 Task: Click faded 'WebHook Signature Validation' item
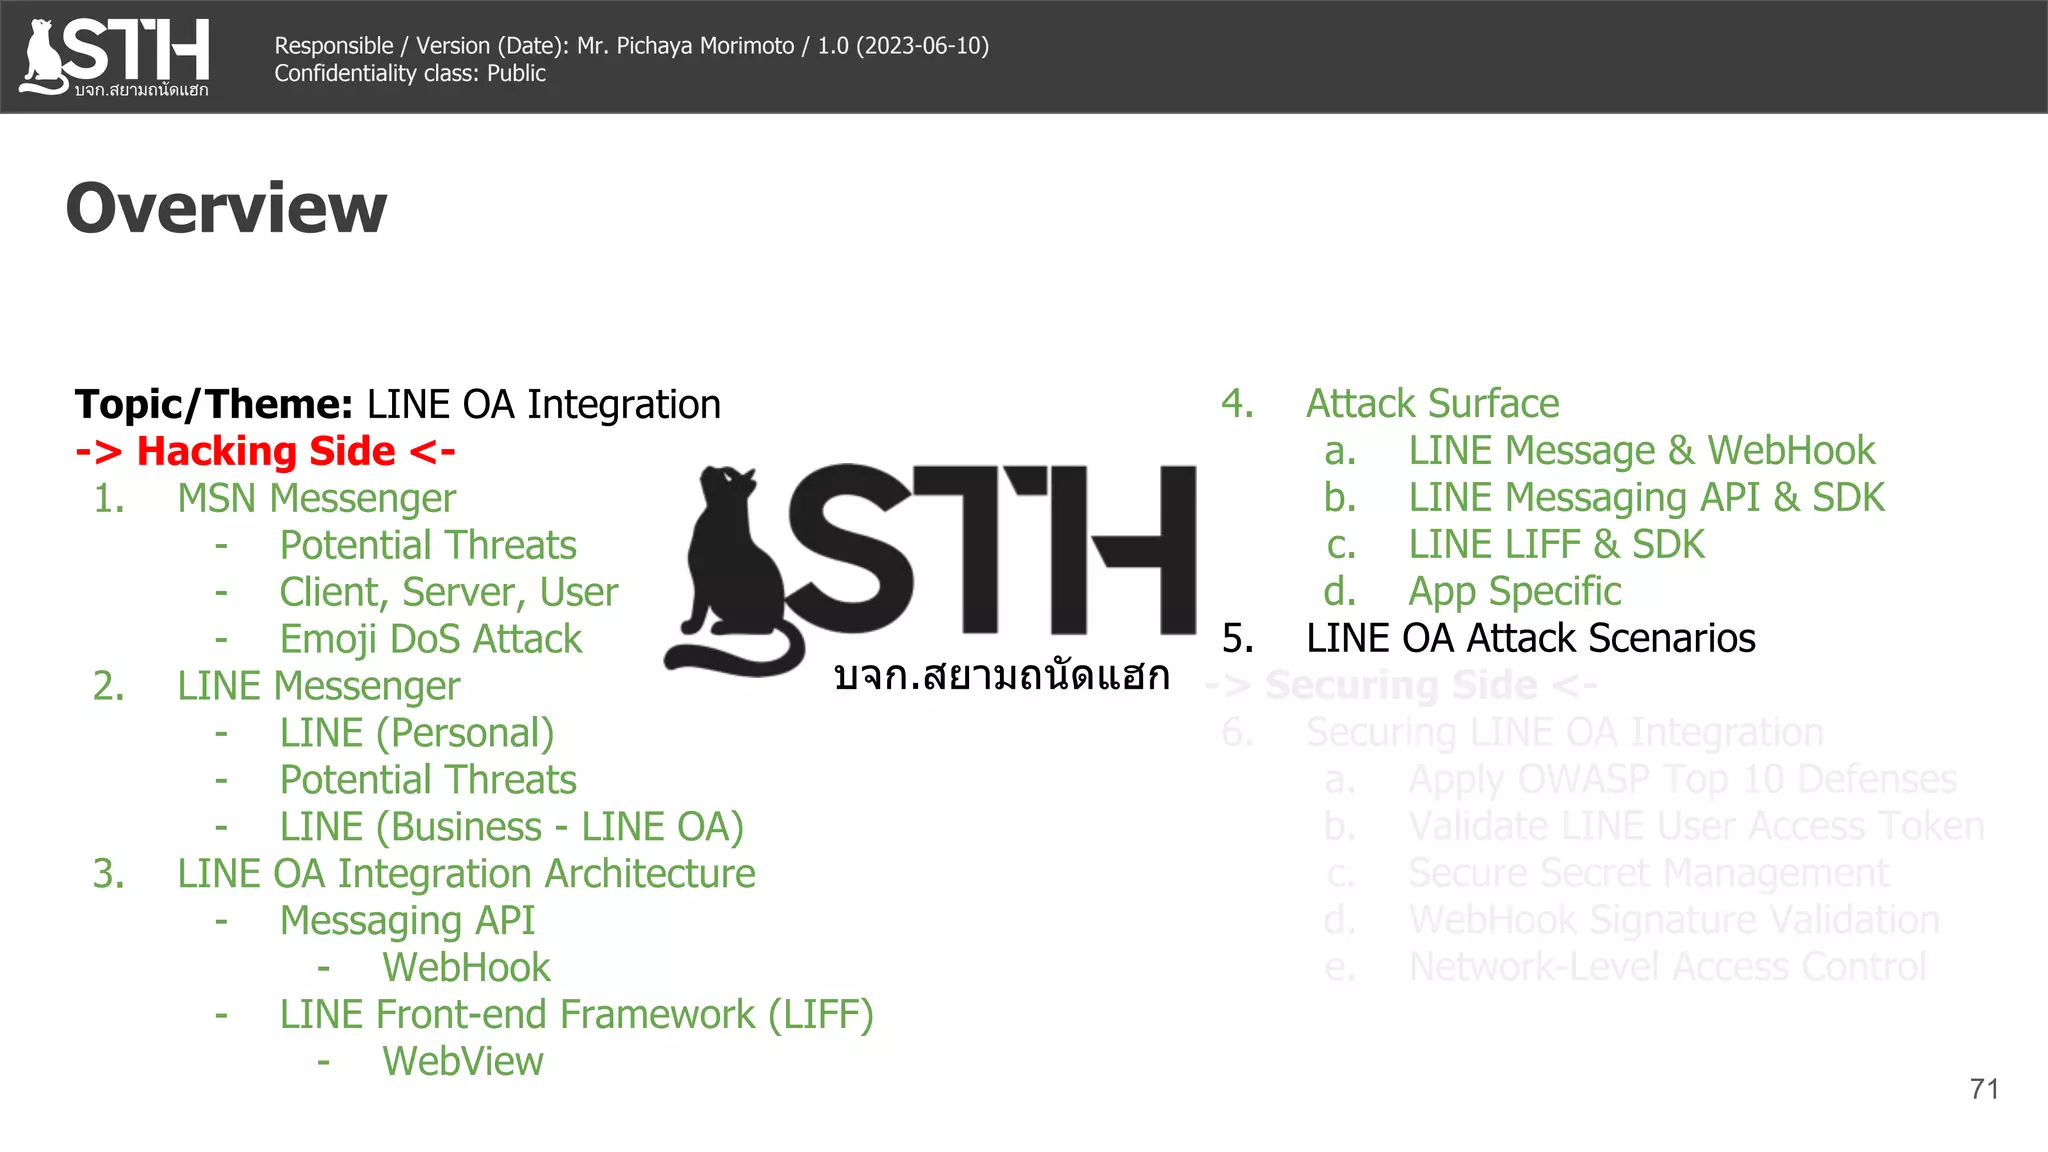[1674, 920]
